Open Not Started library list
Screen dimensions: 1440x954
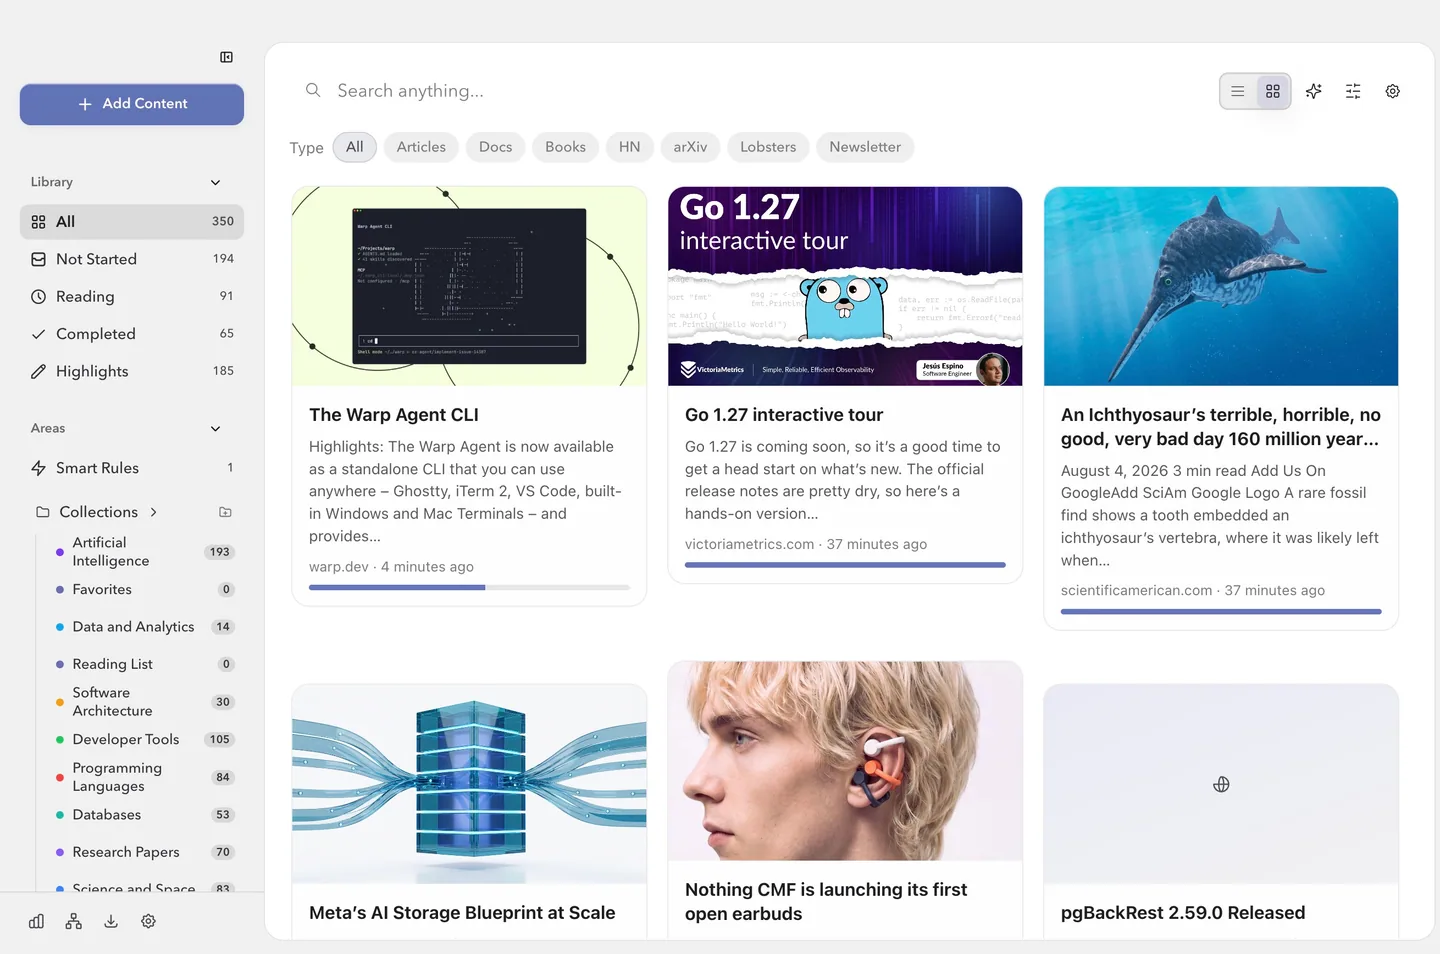coord(132,259)
